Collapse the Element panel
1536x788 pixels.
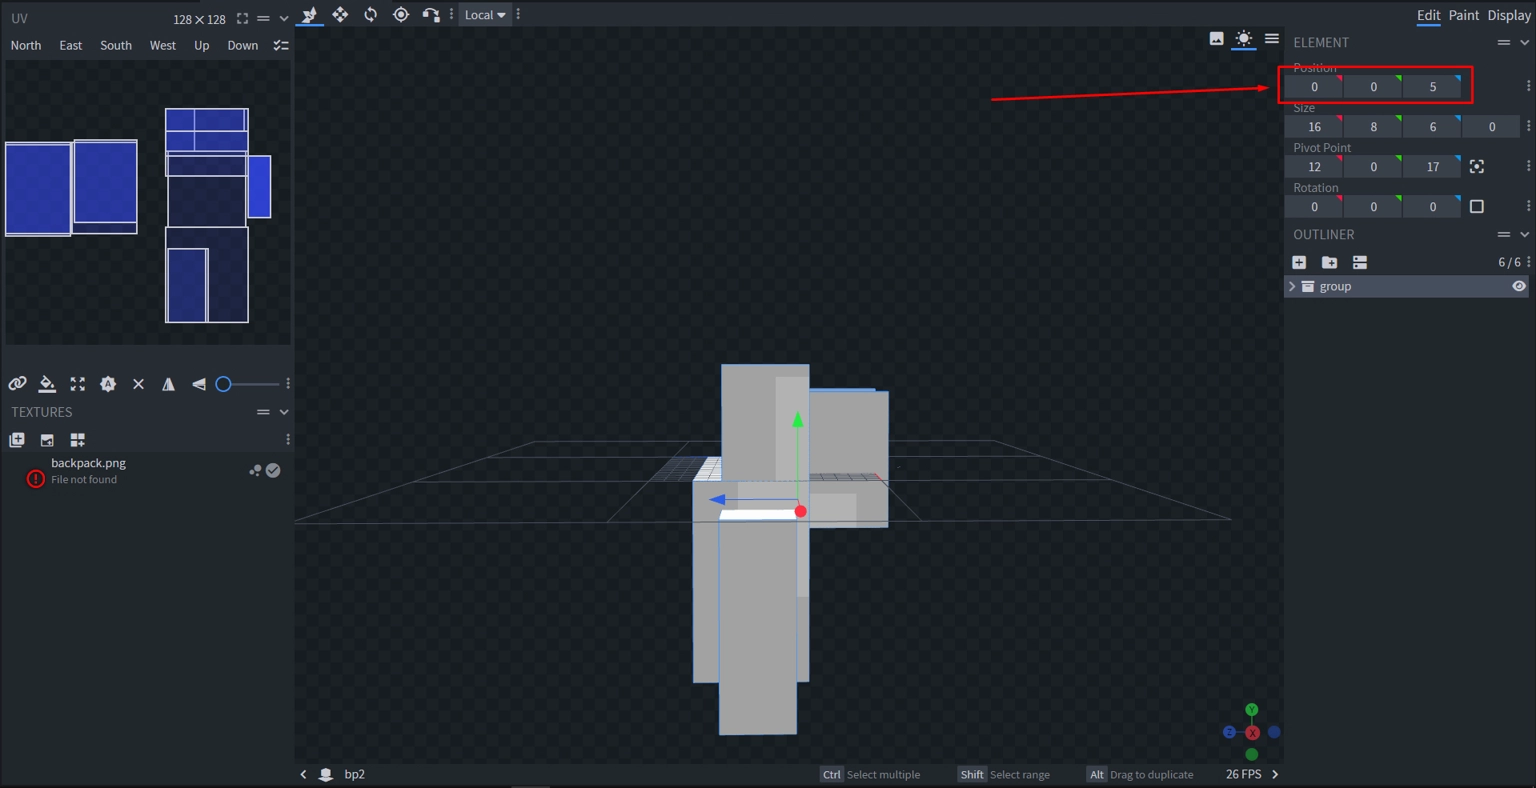pyautogui.click(x=1524, y=42)
